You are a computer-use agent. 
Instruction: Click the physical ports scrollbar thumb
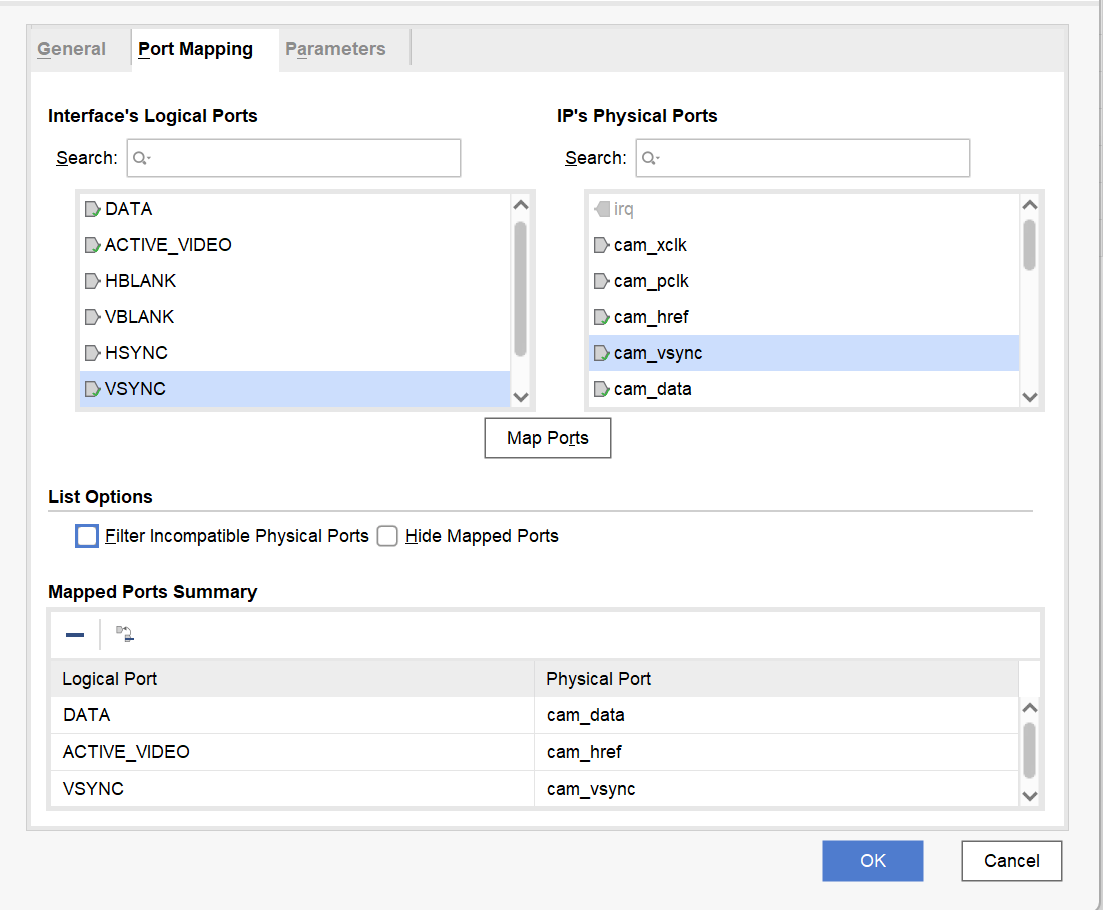pyautogui.click(x=1030, y=245)
